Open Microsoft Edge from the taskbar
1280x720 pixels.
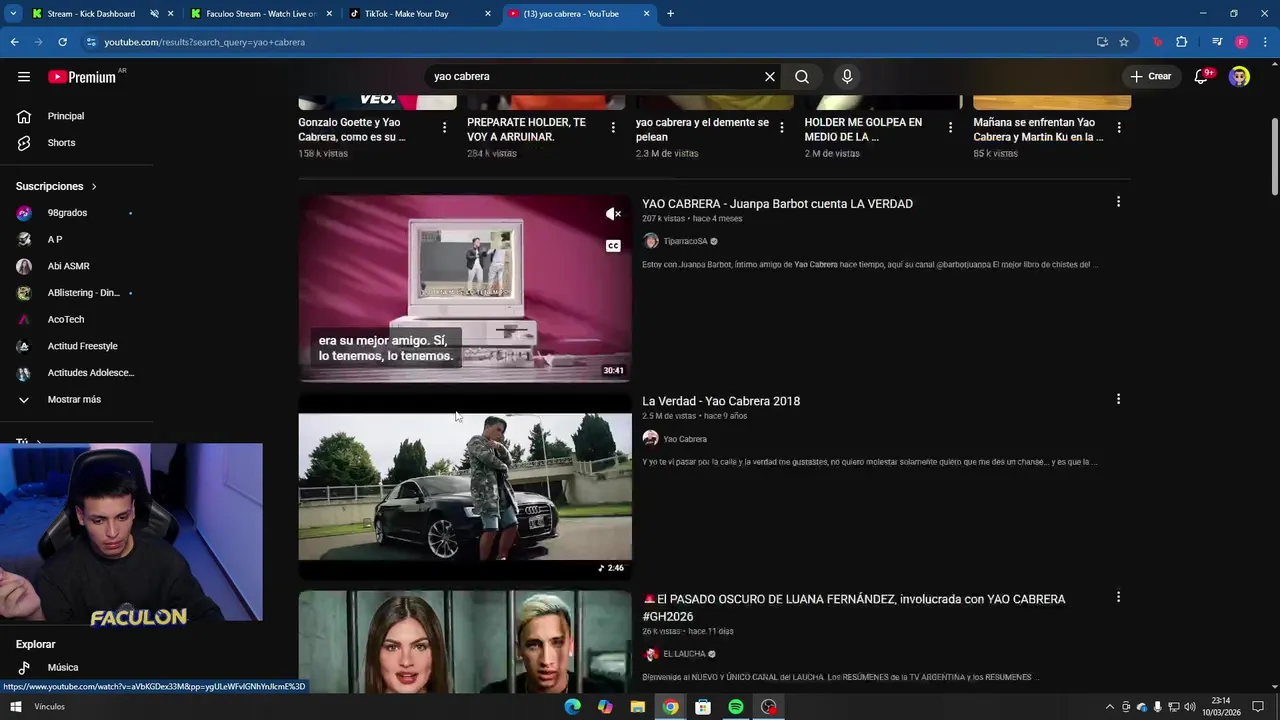(572, 707)
